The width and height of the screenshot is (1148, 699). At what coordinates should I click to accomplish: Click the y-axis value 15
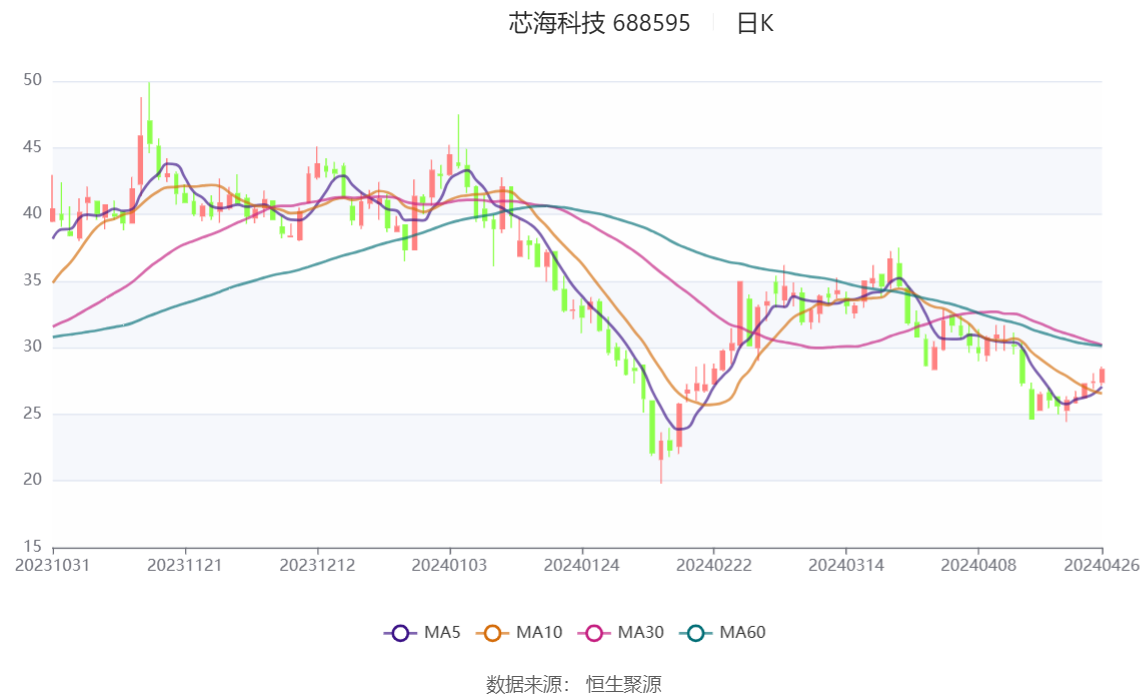(x=32, y=546)
